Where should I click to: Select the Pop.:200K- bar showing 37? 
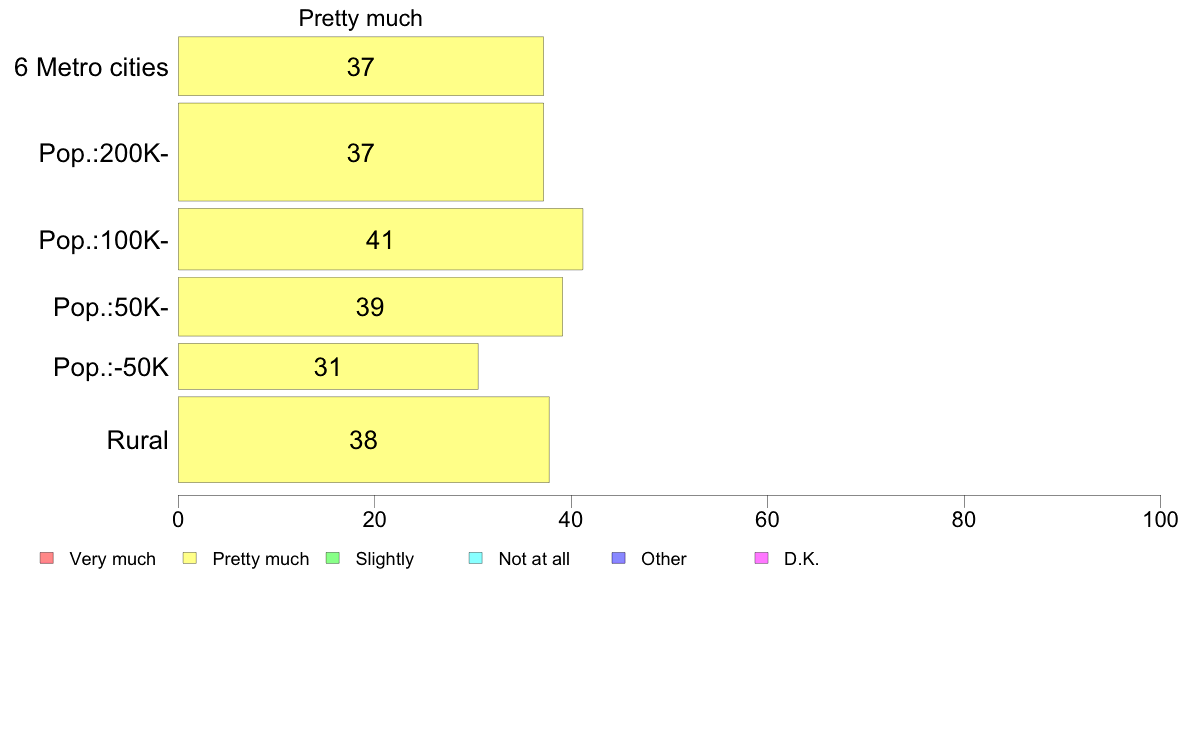361,152
